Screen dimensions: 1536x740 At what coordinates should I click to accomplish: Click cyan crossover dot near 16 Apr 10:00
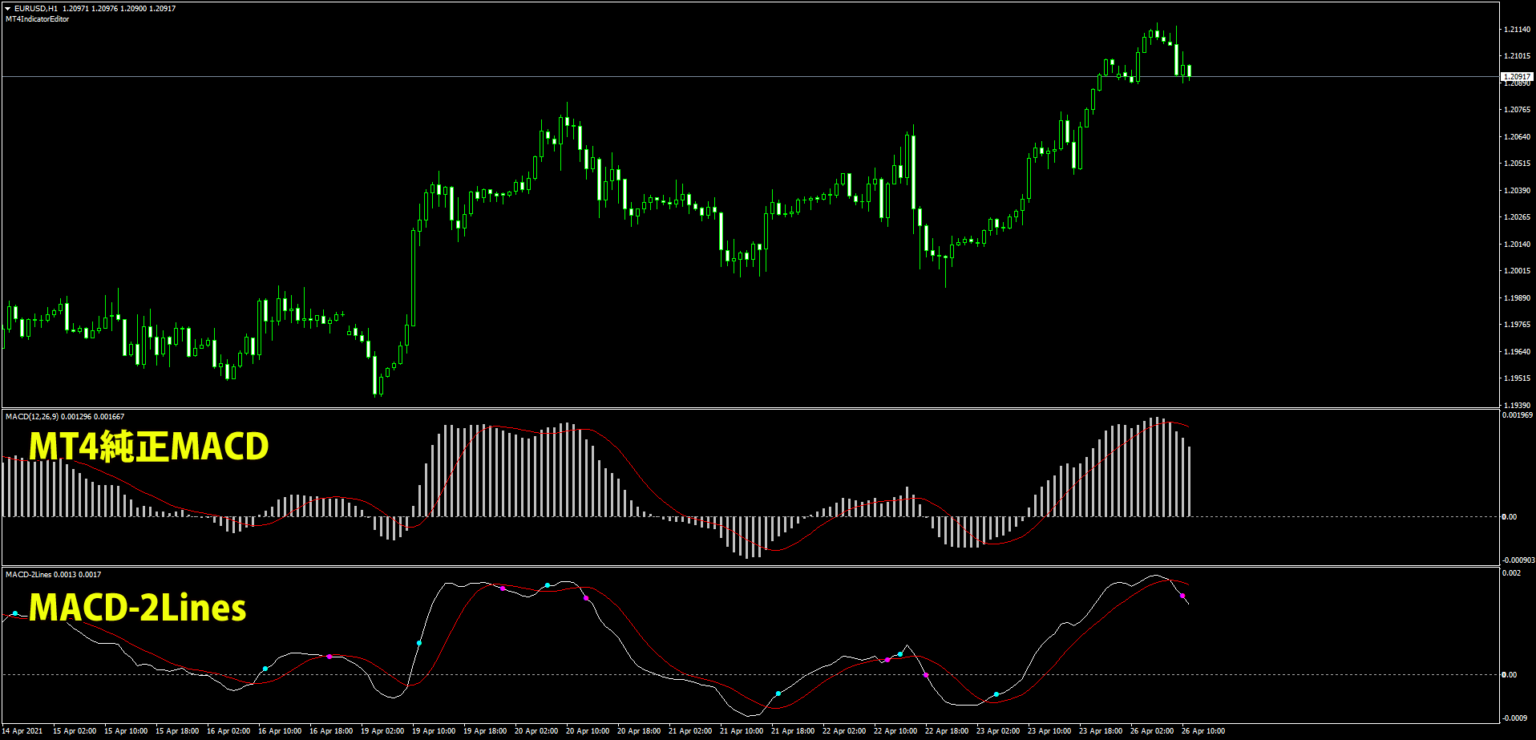(265, 668)
